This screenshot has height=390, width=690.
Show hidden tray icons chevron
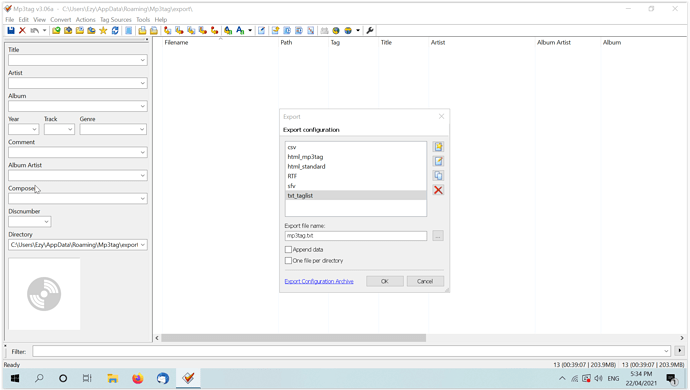click(x=562, y=378)
